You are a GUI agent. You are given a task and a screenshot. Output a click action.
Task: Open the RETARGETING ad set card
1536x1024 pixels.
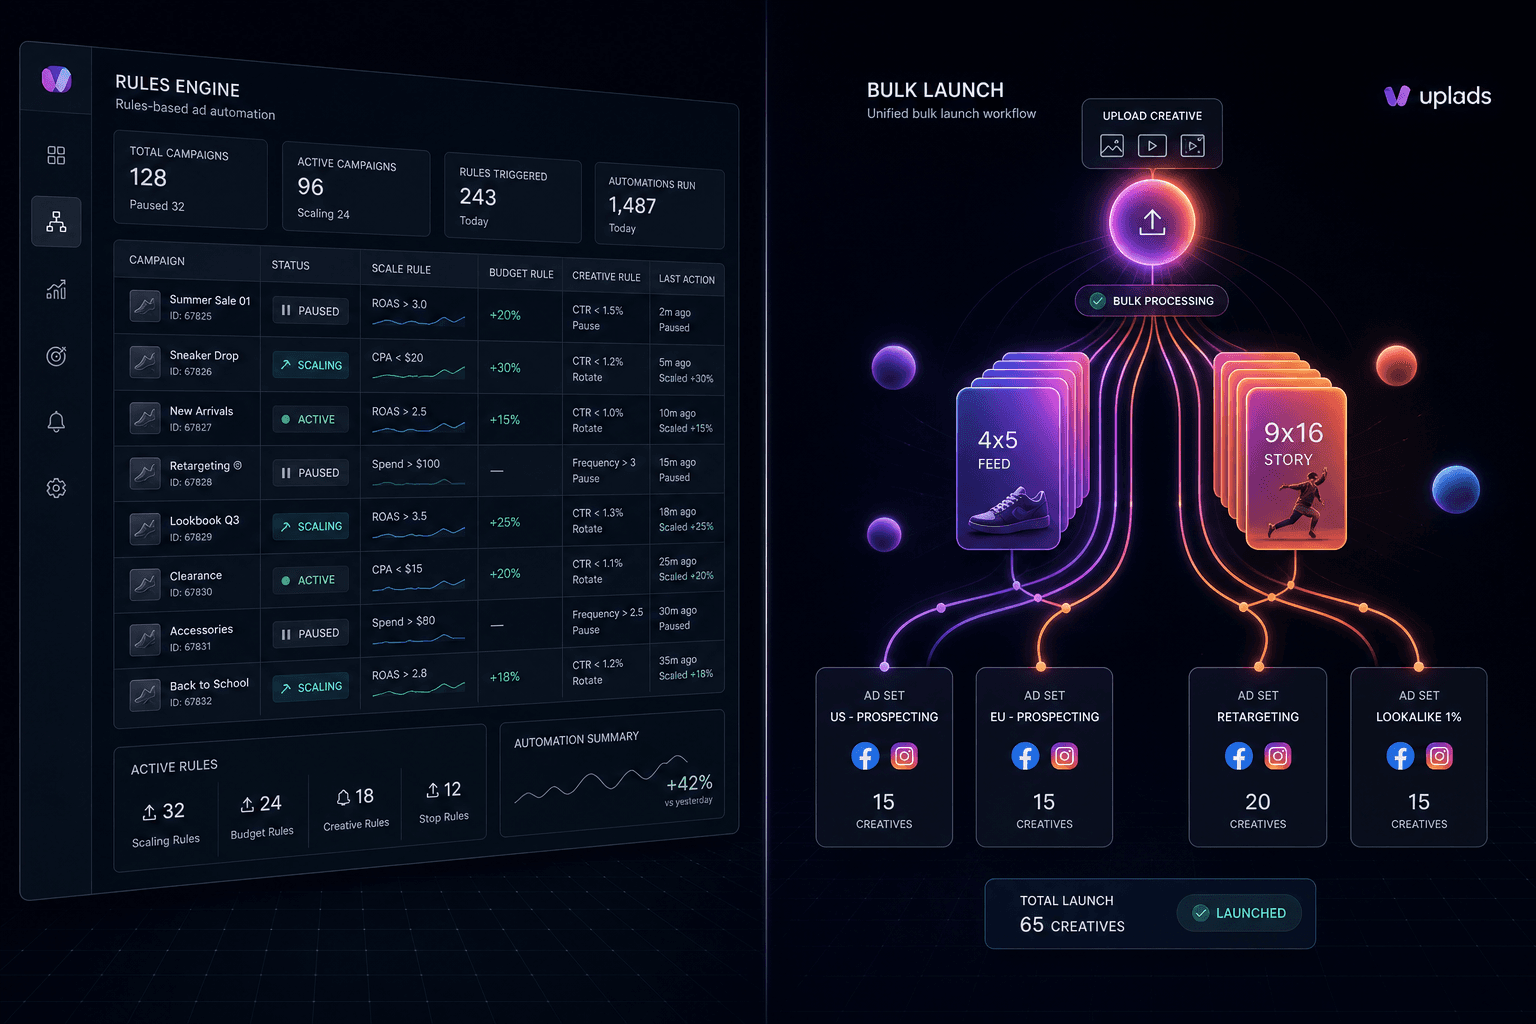click(1258, 757)
